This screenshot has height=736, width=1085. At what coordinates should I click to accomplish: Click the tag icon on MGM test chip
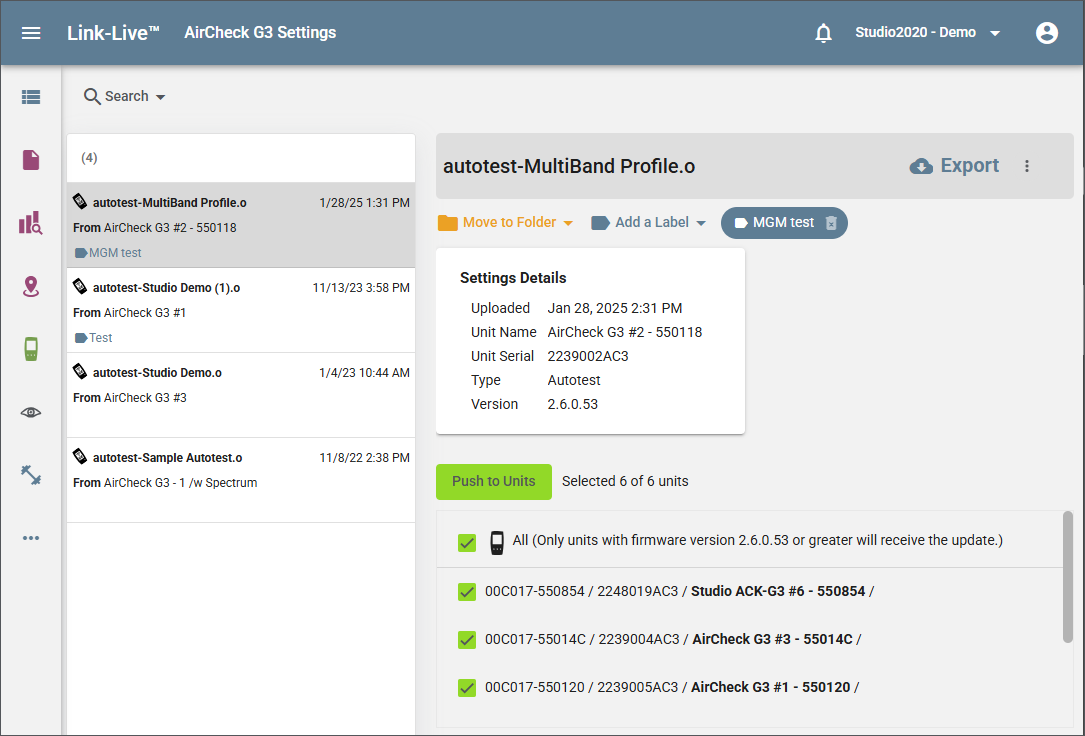741,223
